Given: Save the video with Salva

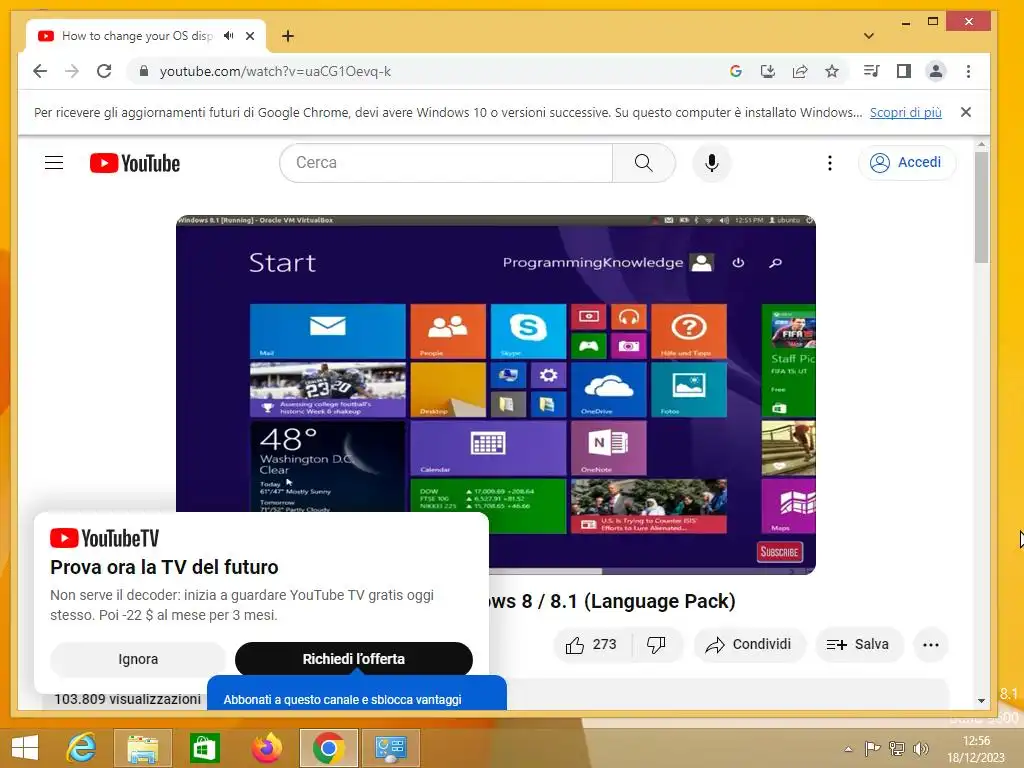Looking at the screenshot, I should click(x=858, y=645).
